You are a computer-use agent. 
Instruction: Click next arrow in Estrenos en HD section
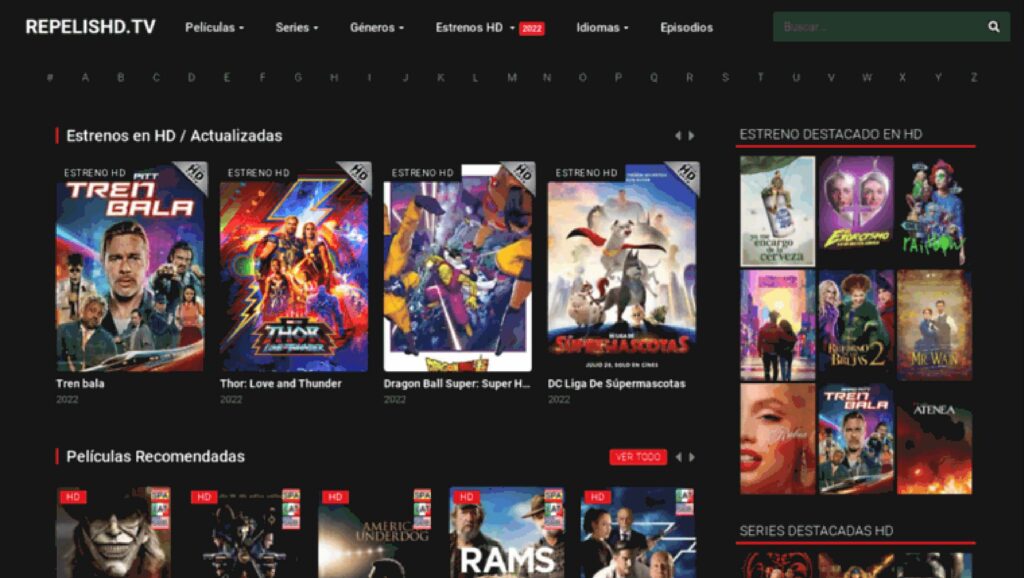691,136
